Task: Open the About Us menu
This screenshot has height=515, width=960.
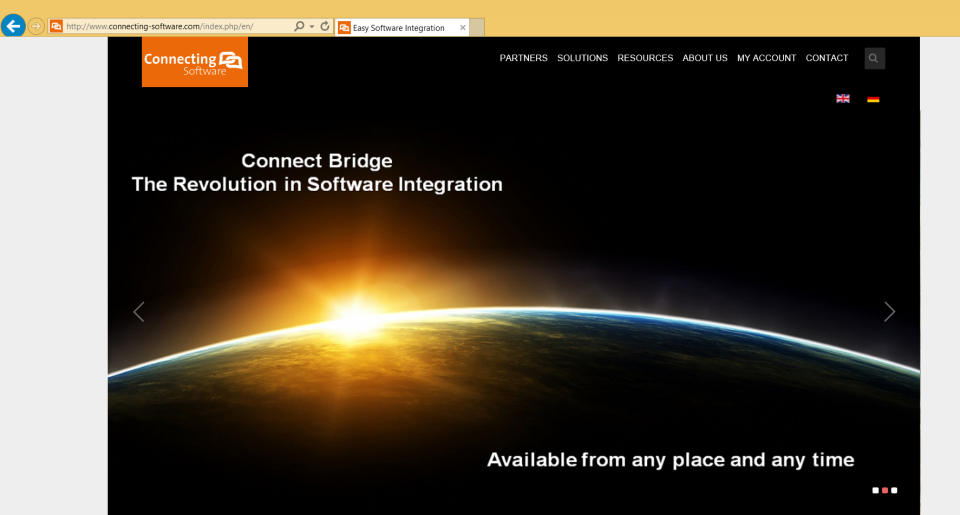Action: click(705, 58)
